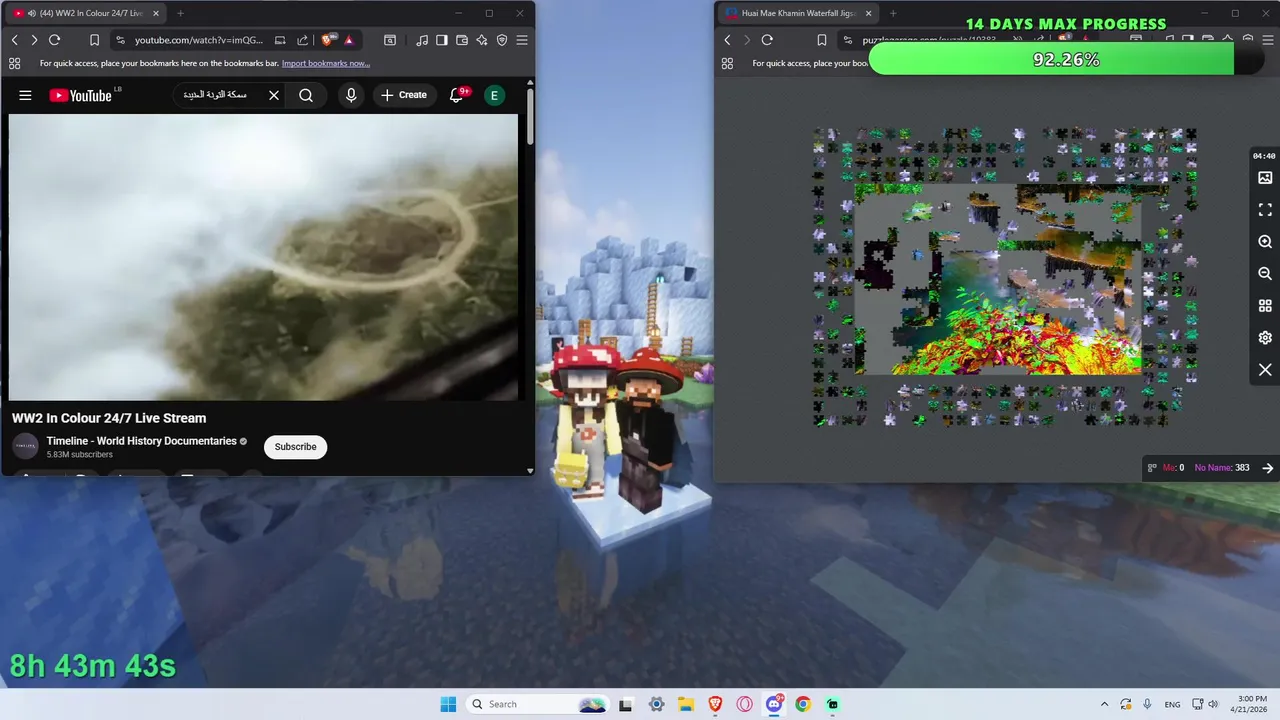Viewport: 1280px width, 720px height.
Task: Open the browser main menu in YouTube window
Action: pos(522,40)
